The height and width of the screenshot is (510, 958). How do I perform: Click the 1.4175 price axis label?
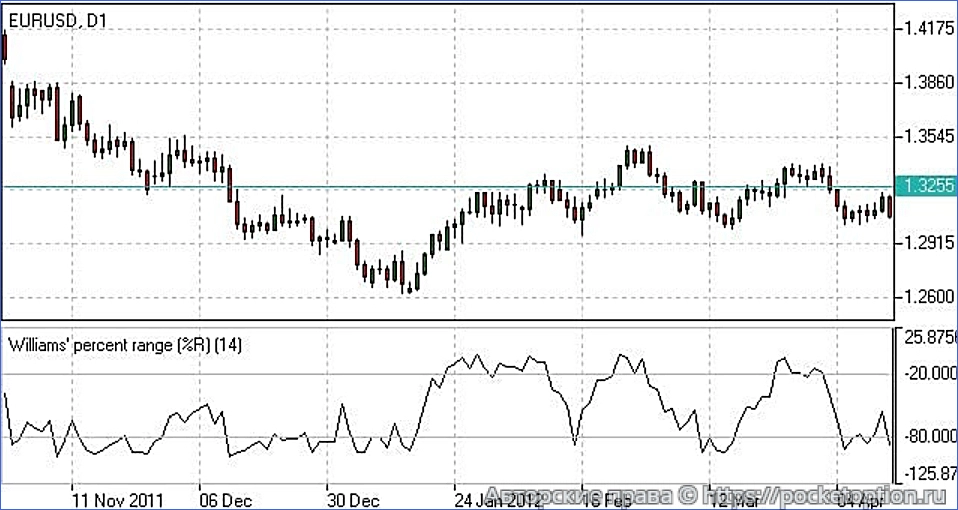point(928,28)
